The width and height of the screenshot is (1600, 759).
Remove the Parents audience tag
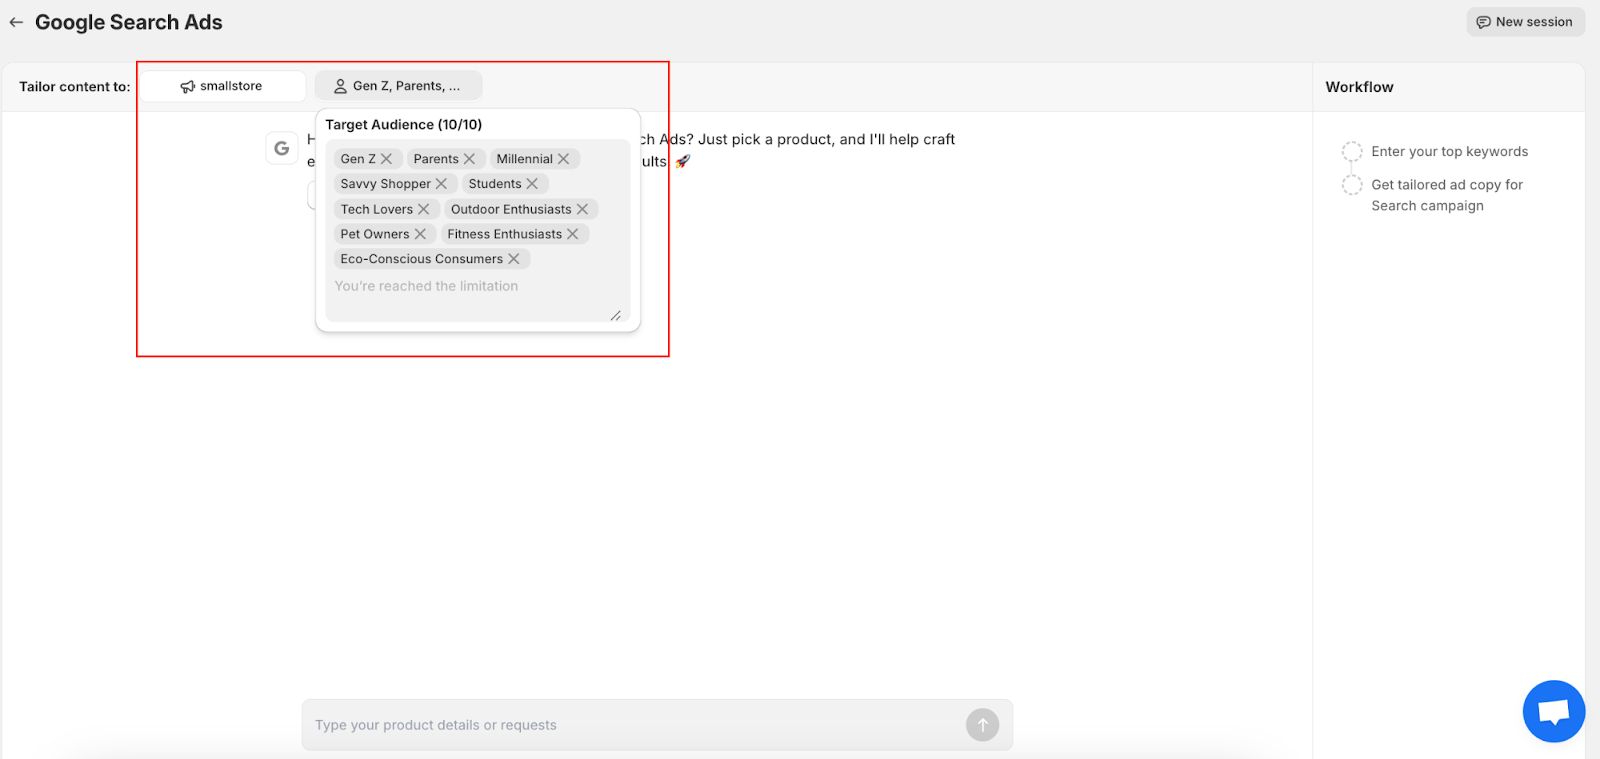tap(469, 159)
